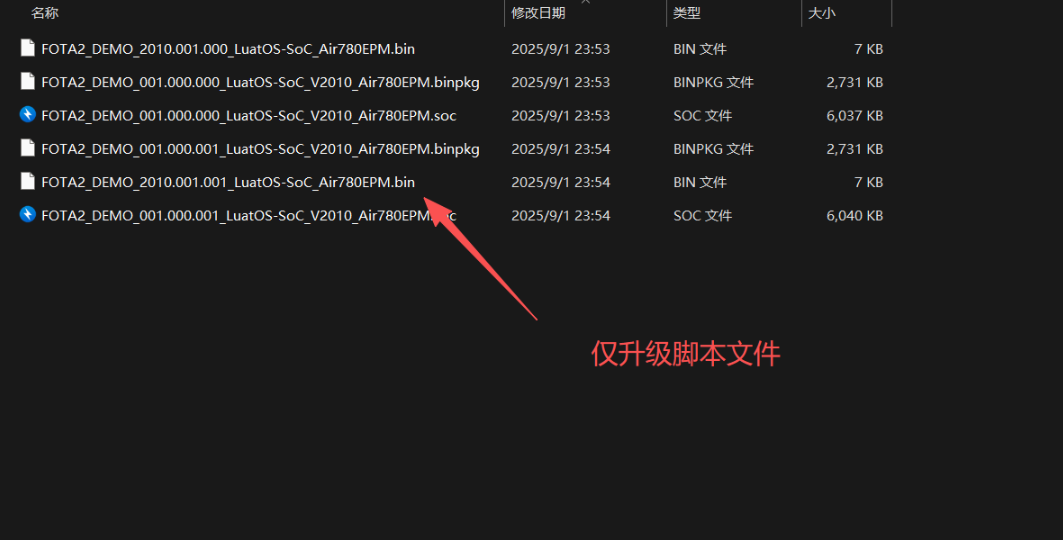Screen dimensions: 1063x540
Task: Click 7 KB size of 2010.001.000 .bin
Action: 868,49
